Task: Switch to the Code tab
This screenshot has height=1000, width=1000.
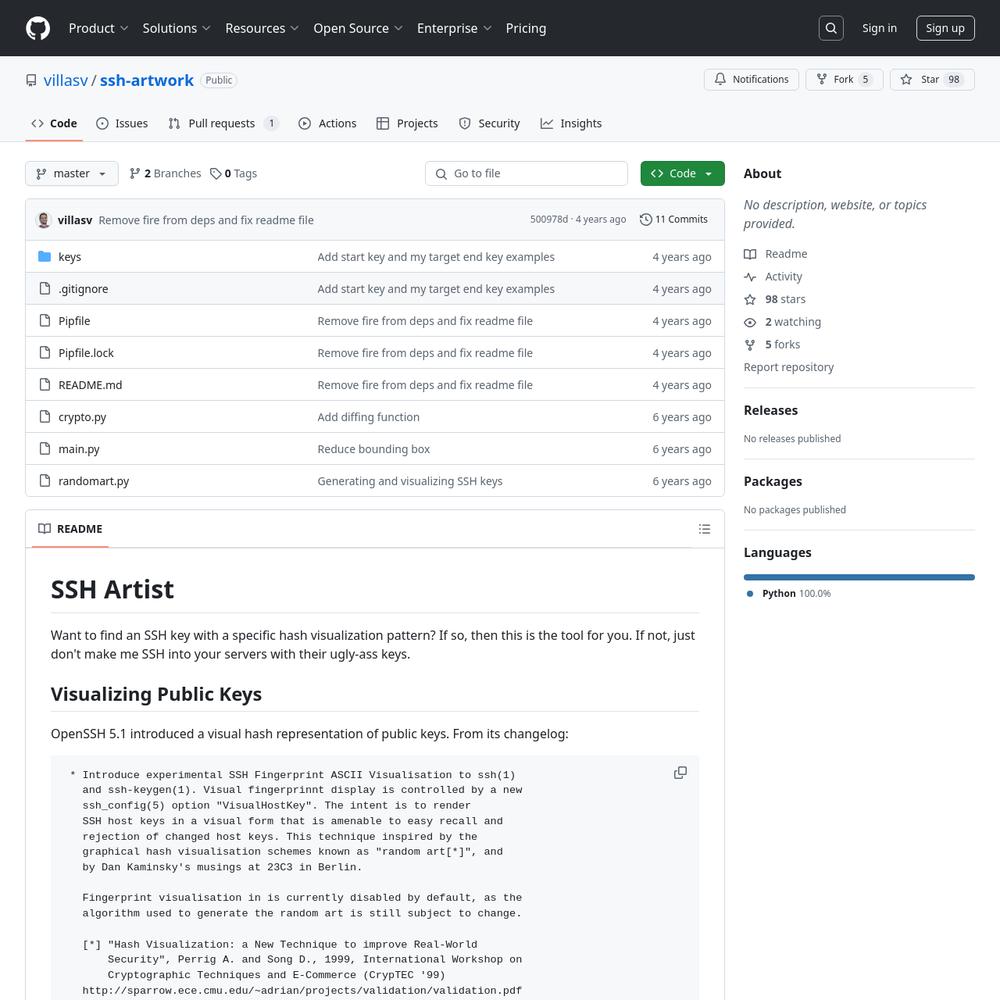Action: click(x=54, y=123)
